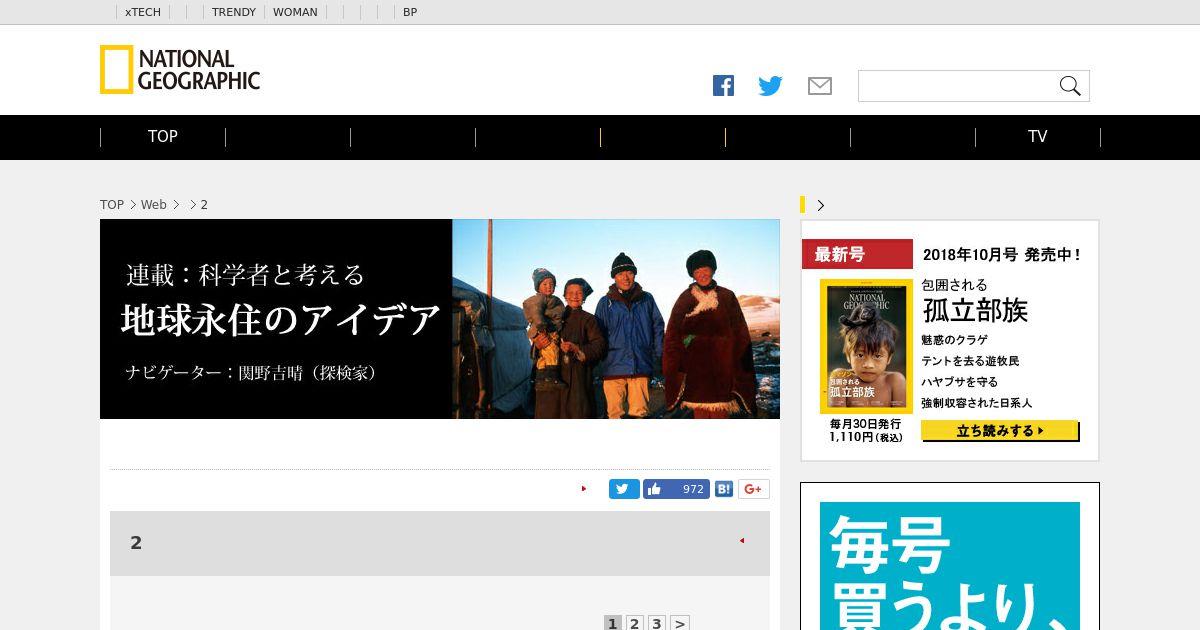This screenshot has width=1200, height=630.
Task: Share article via blue Twitter button
Action: (x=624, y=489)
